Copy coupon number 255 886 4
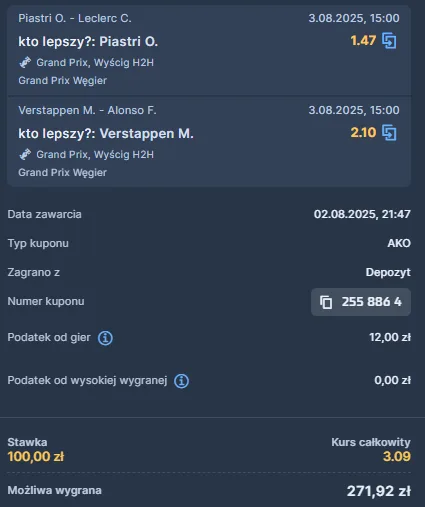The width and height of the screenshot is (425, 507). click(x=361, y=302)
